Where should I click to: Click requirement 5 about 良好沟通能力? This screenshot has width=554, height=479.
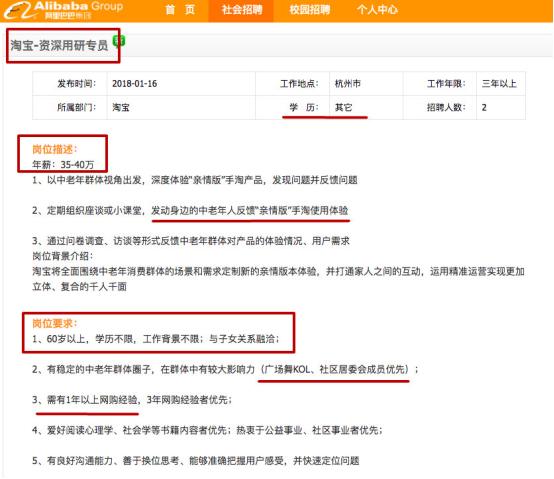click(x=196, y=461)
